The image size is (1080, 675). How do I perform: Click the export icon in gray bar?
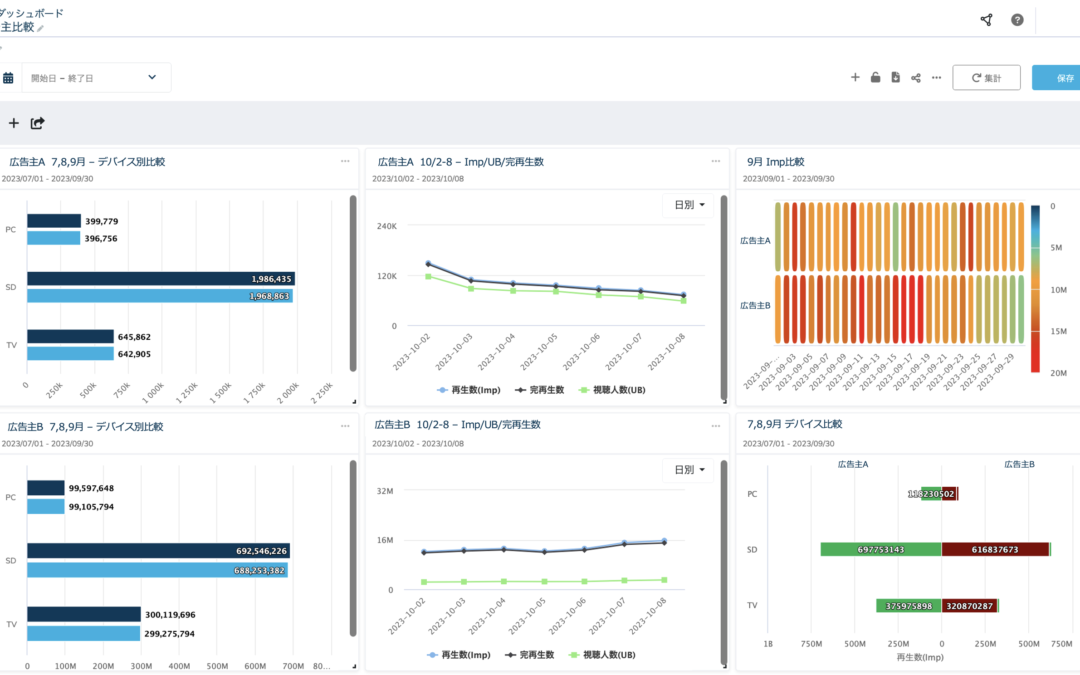click(37, 123)
